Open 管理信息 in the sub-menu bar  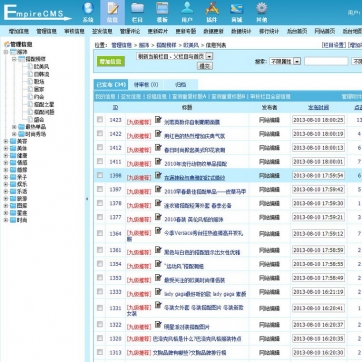click(x=47, y=31)
